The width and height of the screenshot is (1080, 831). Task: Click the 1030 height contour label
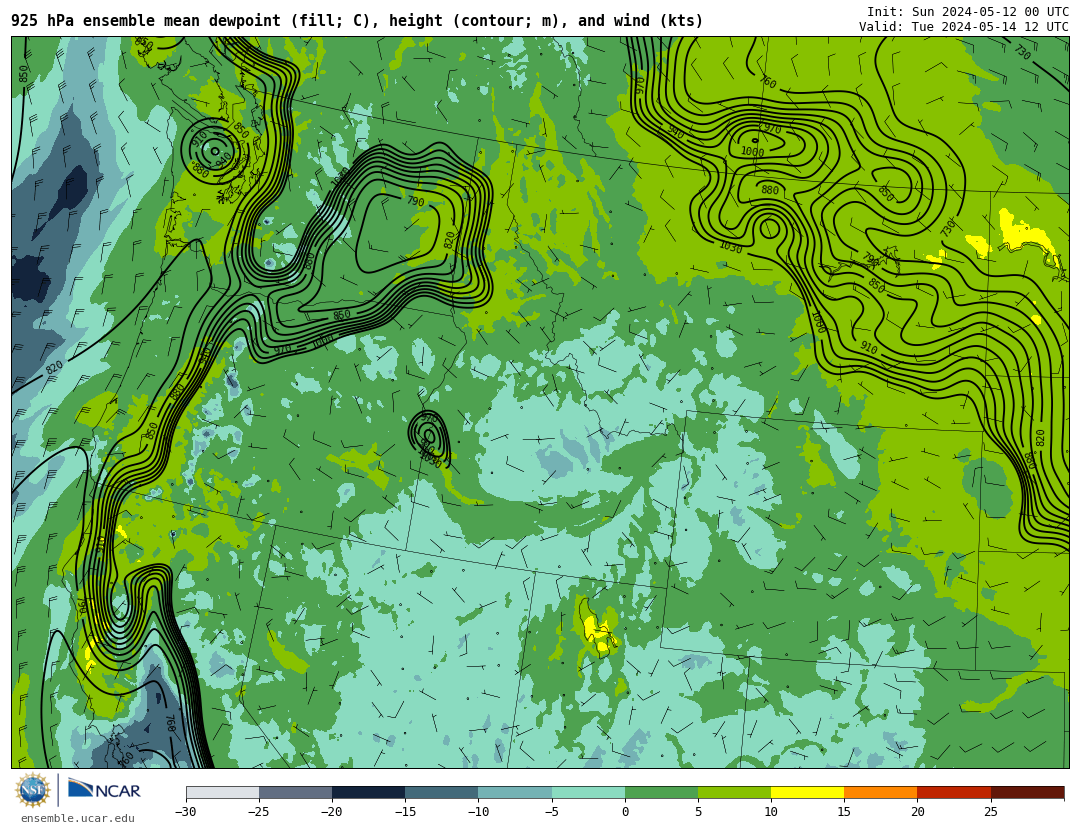[x=731, y=247]
